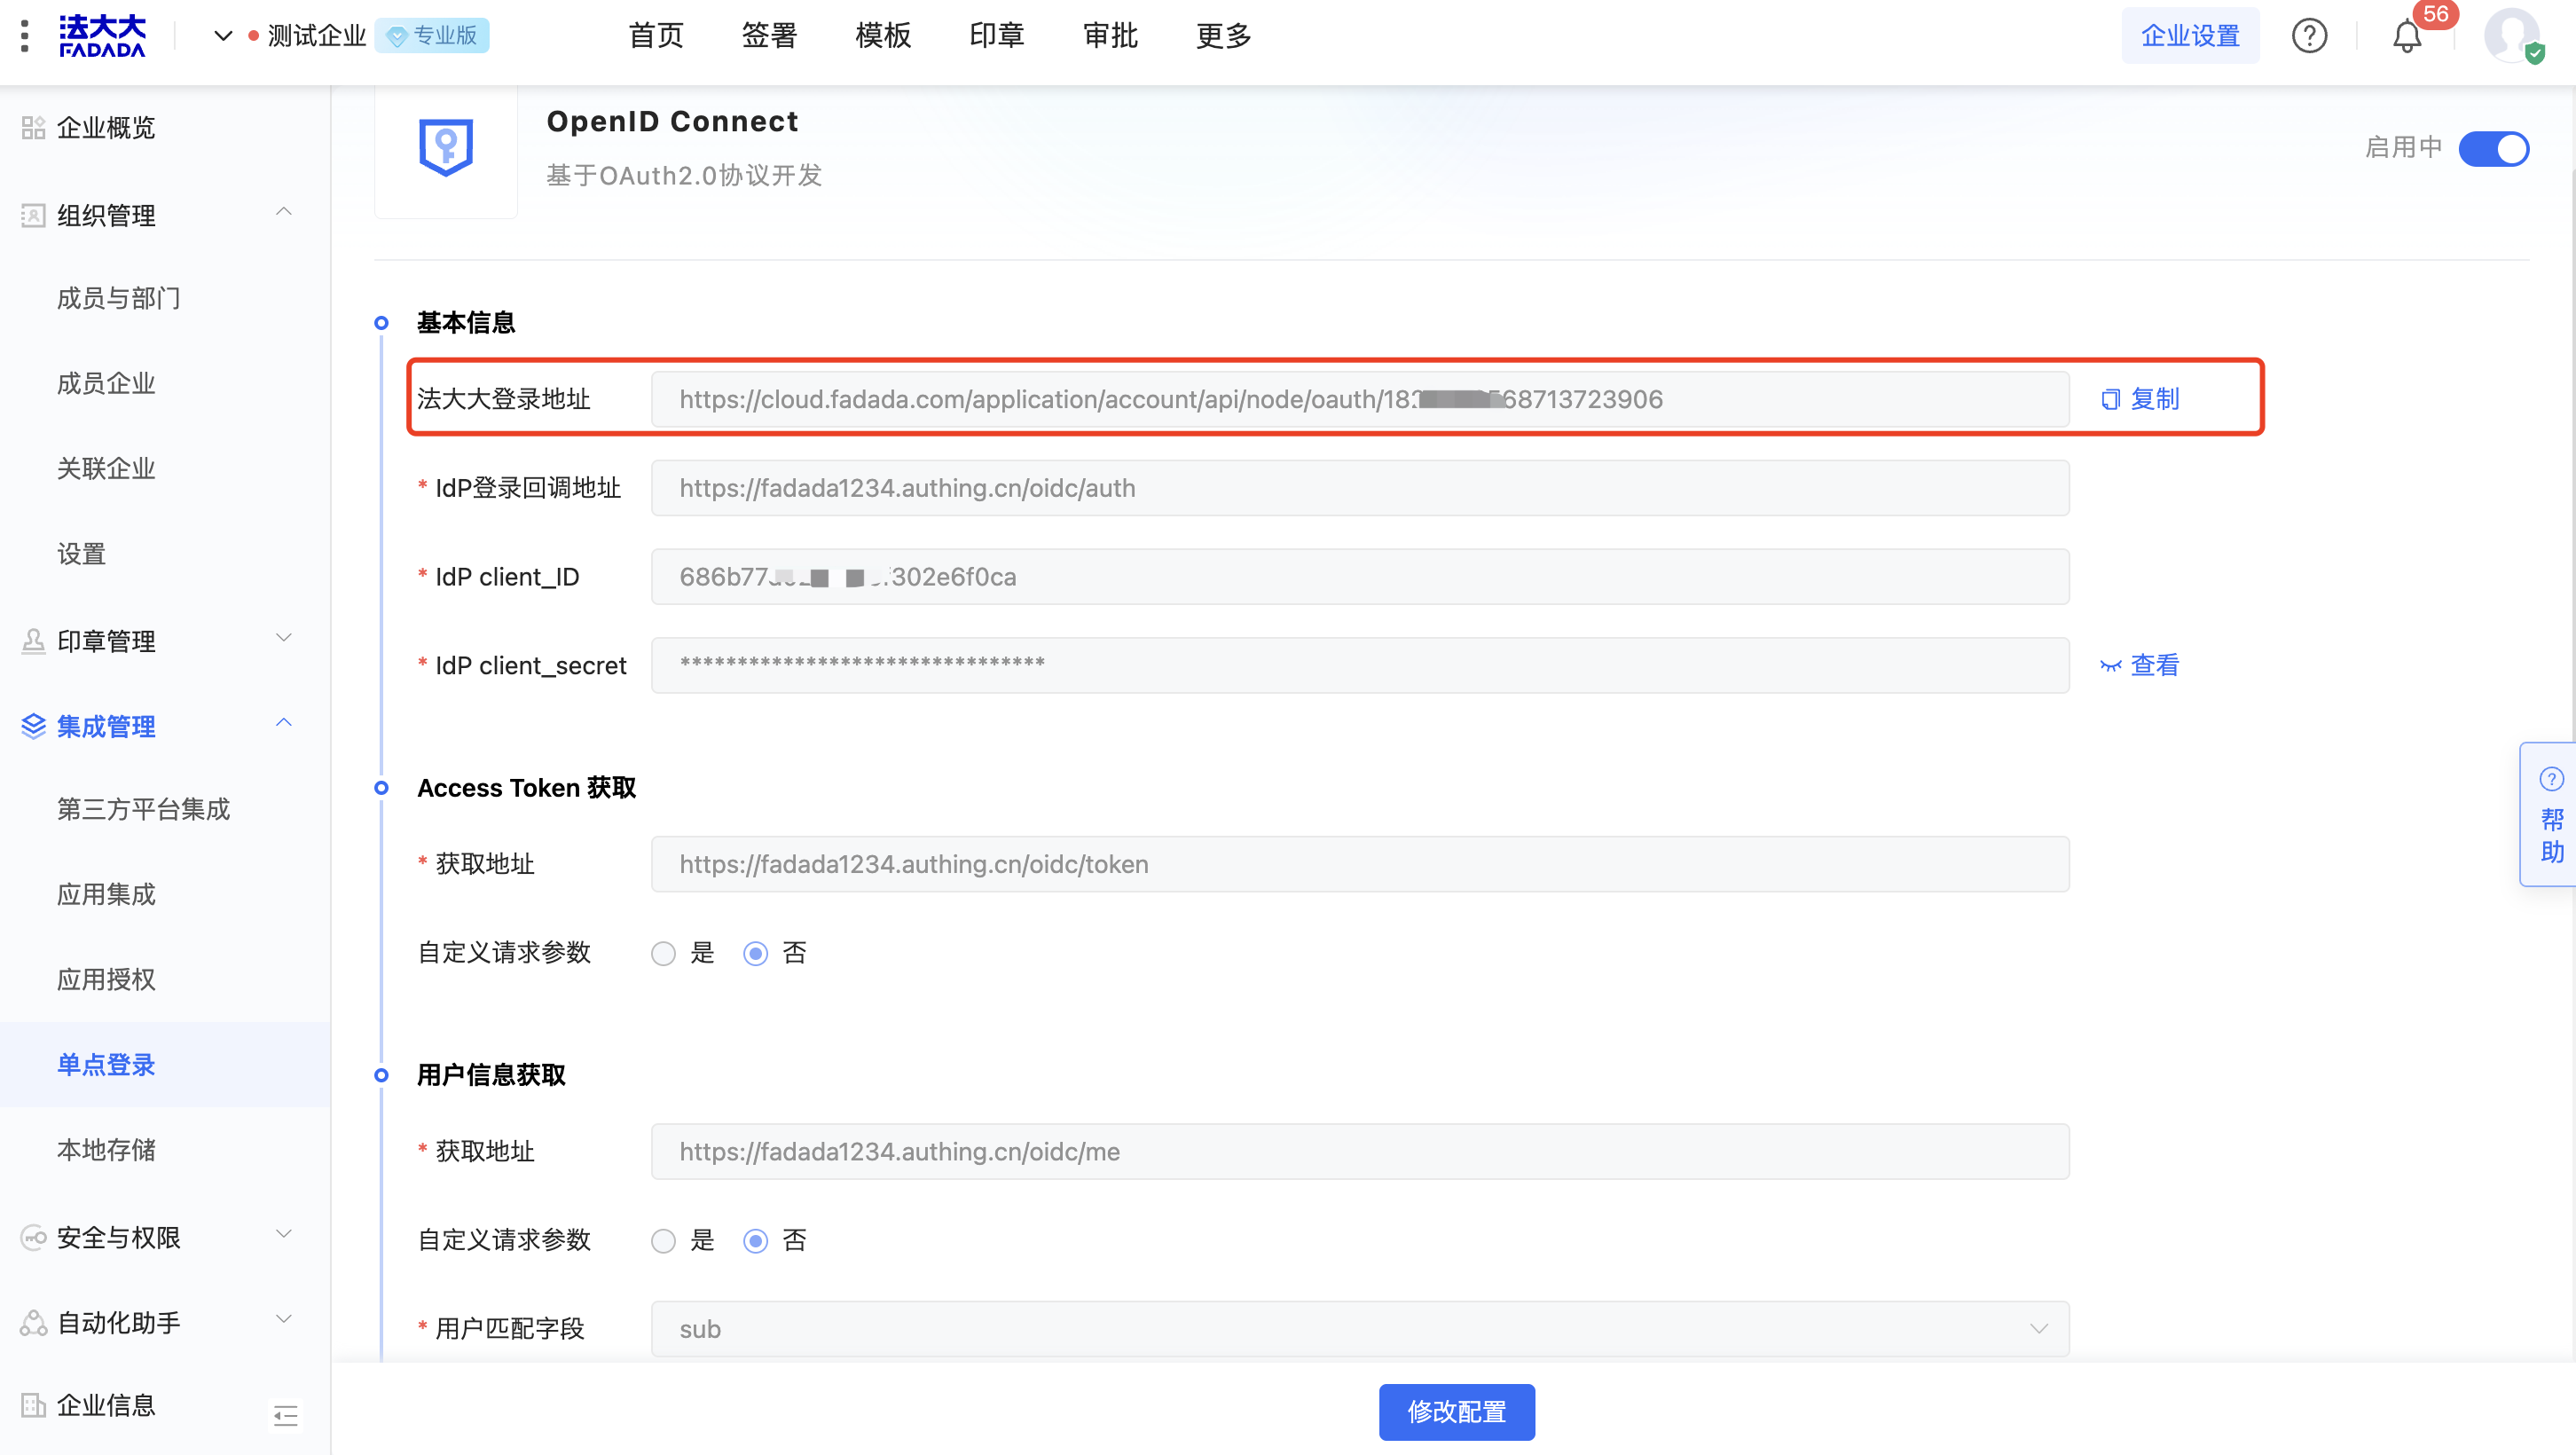Open 应用授权 in sidebar
The image size is (2576, 1455).
[106, 979]
